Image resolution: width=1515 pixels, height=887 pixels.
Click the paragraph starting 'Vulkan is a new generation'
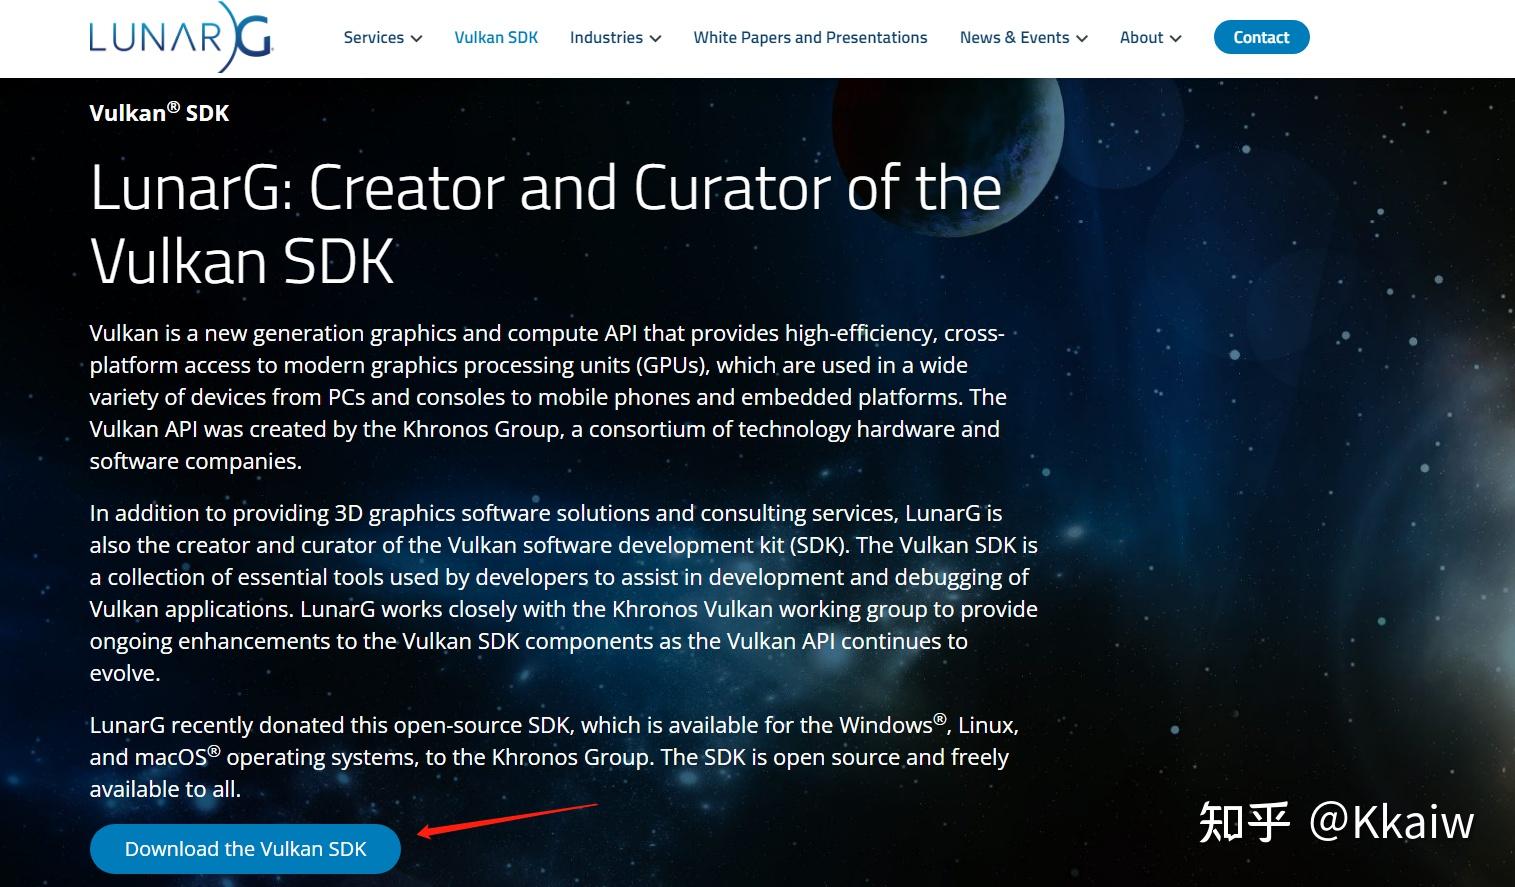[x=548, y=397]
